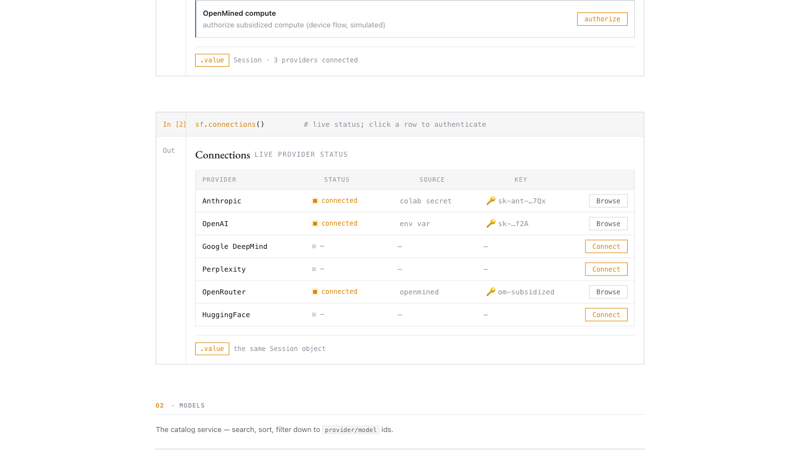The width and height of the screenshot is (800, 450).
Task: Click the connected status text for Anthropic
Action: [x=339, y=201]
